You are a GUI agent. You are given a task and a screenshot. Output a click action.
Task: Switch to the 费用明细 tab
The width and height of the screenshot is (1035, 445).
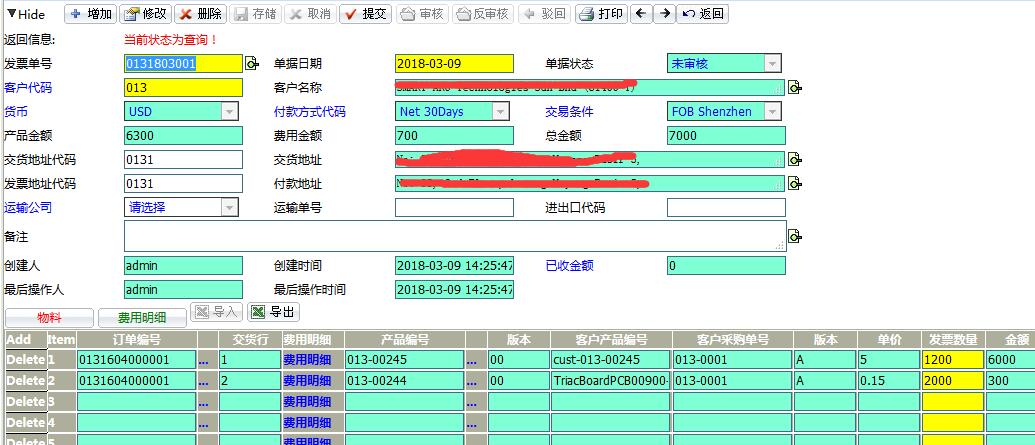[143, 317]
